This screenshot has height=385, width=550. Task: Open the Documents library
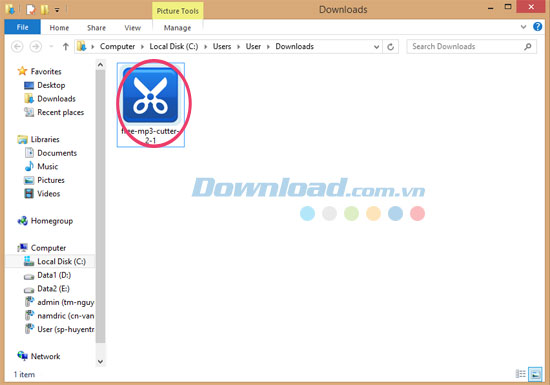pos(57,153)
